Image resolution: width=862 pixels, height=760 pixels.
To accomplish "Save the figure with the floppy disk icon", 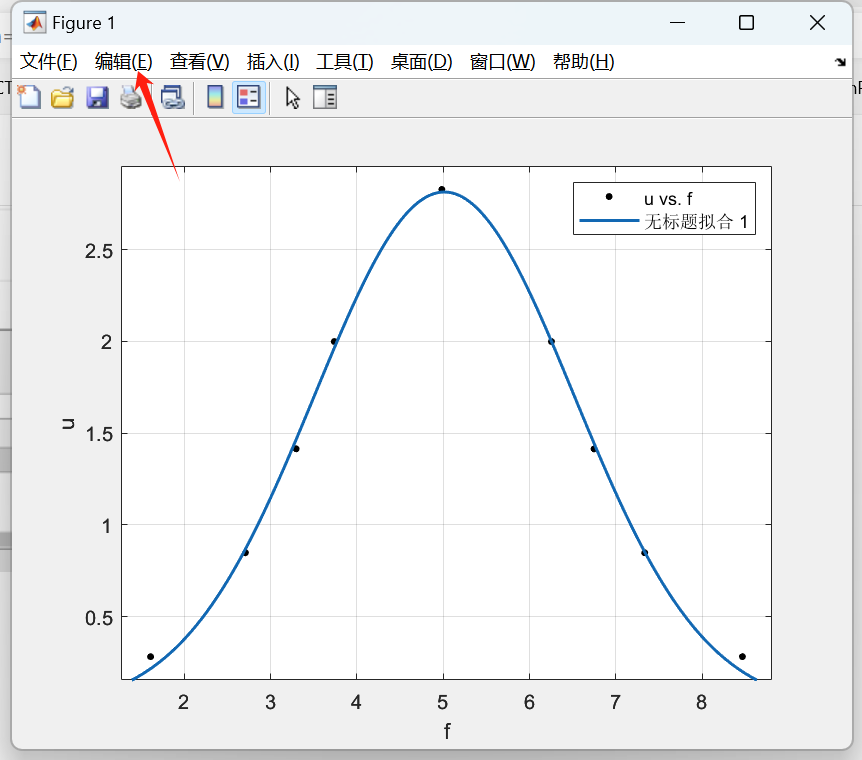I will click(97, 97).
